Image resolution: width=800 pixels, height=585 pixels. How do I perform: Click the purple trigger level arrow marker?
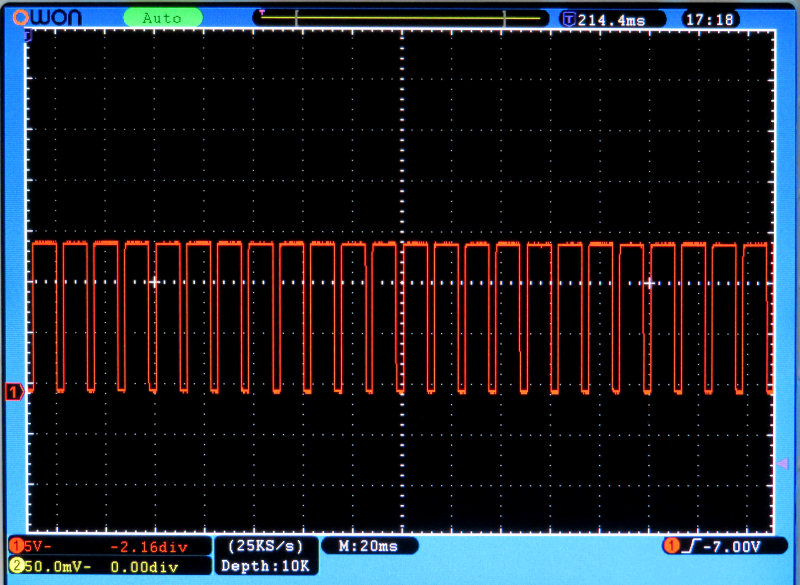tap(782, 464)
